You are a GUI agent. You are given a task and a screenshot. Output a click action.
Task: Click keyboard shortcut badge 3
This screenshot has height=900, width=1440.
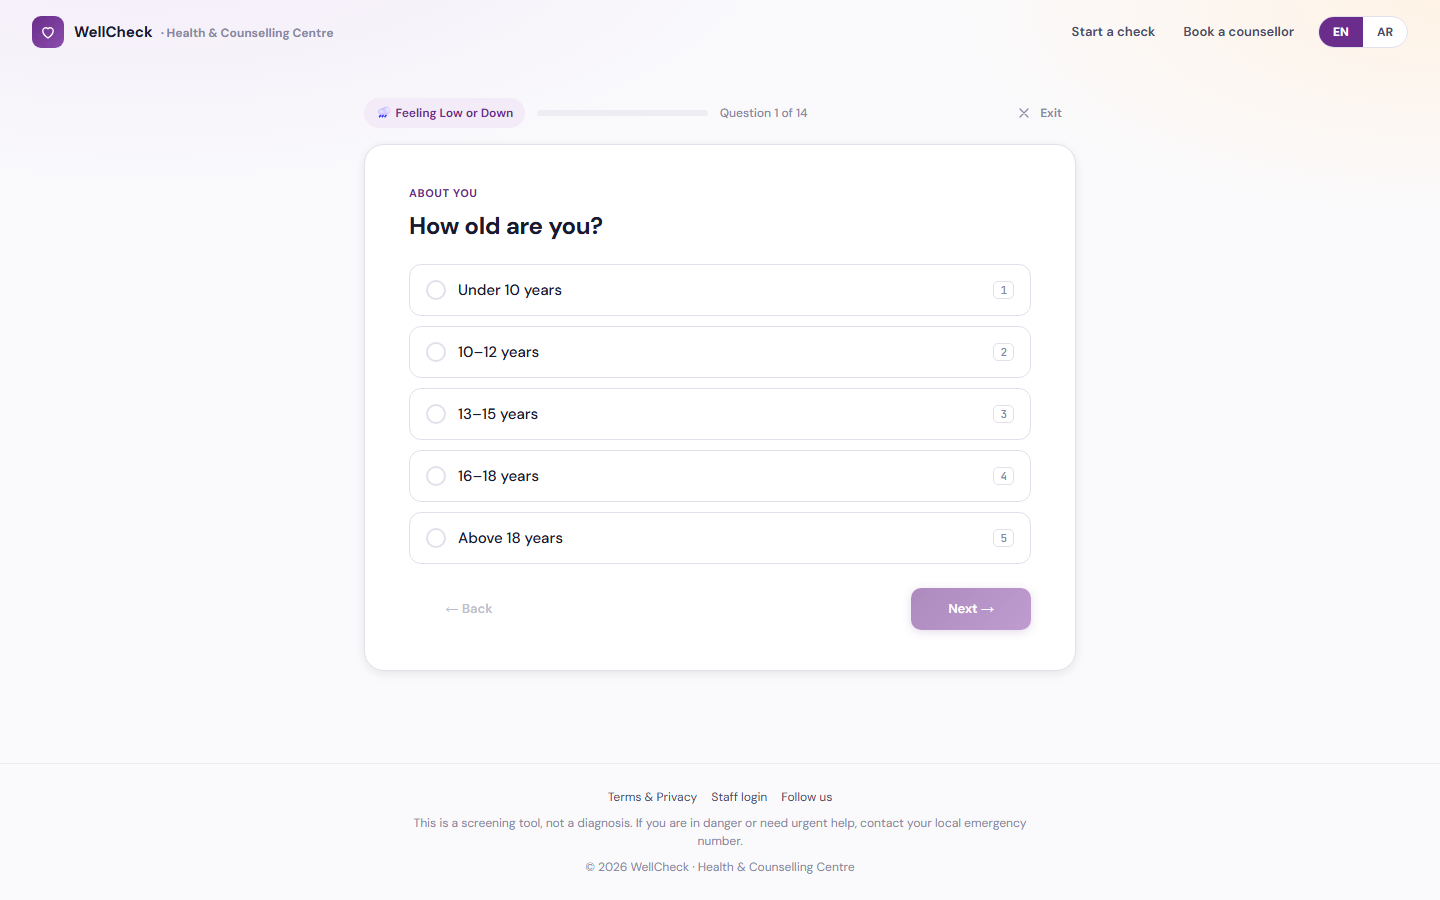pos(1003,414)
